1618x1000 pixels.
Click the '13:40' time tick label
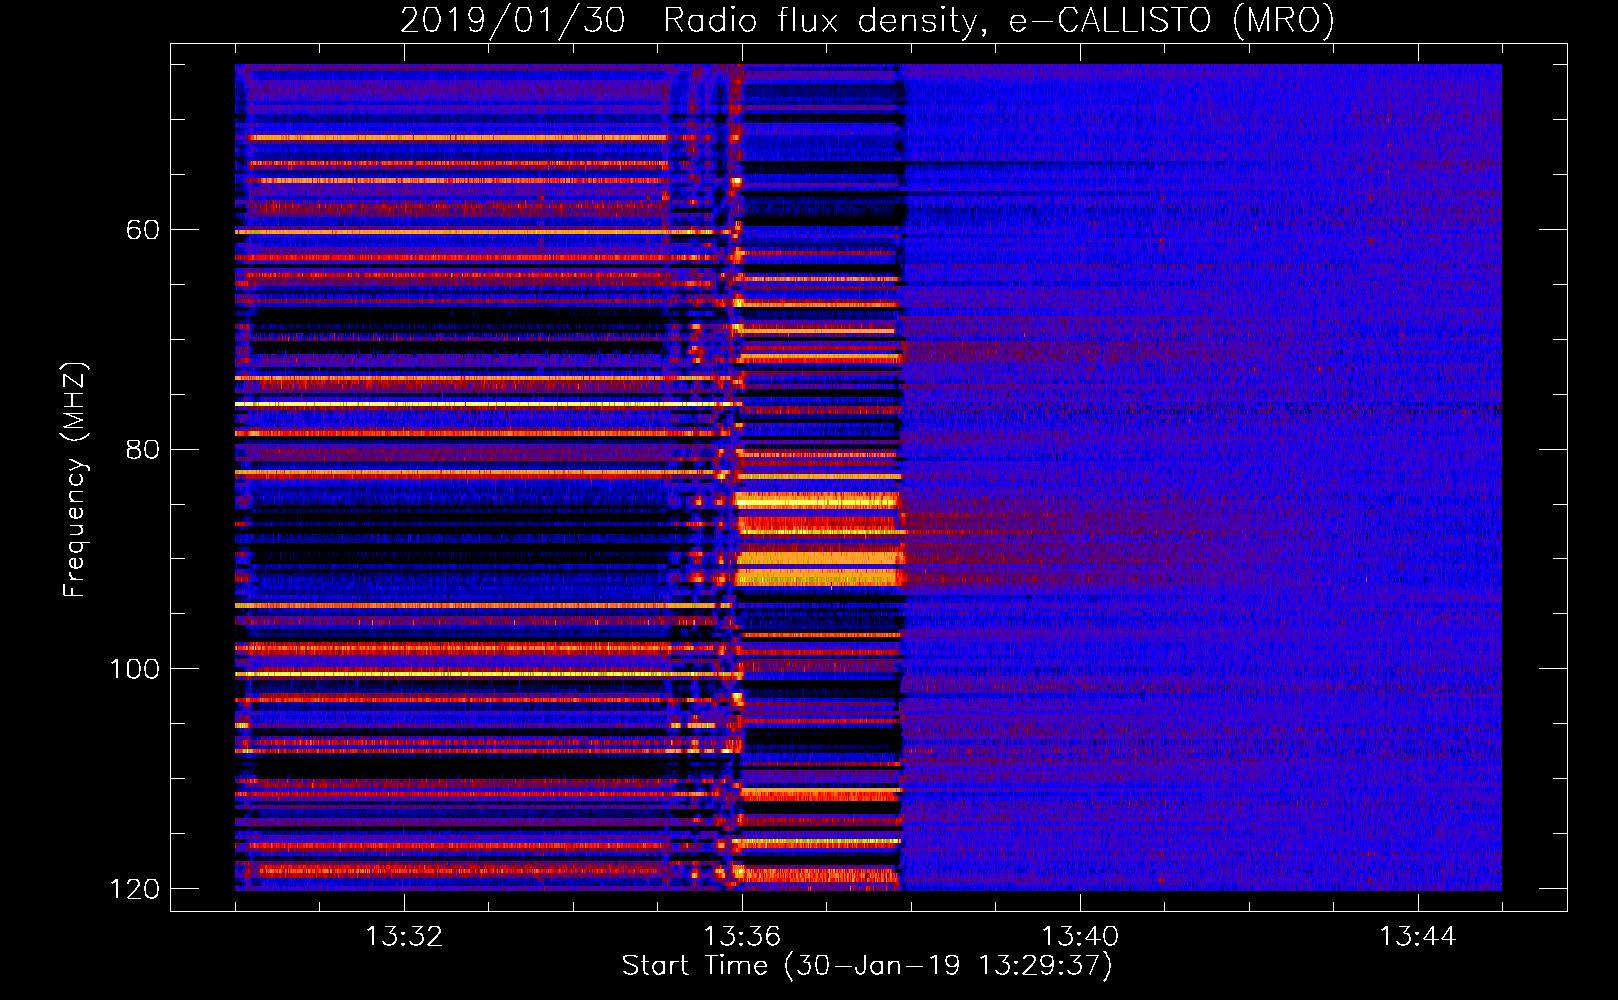(x=1080, y=937)
